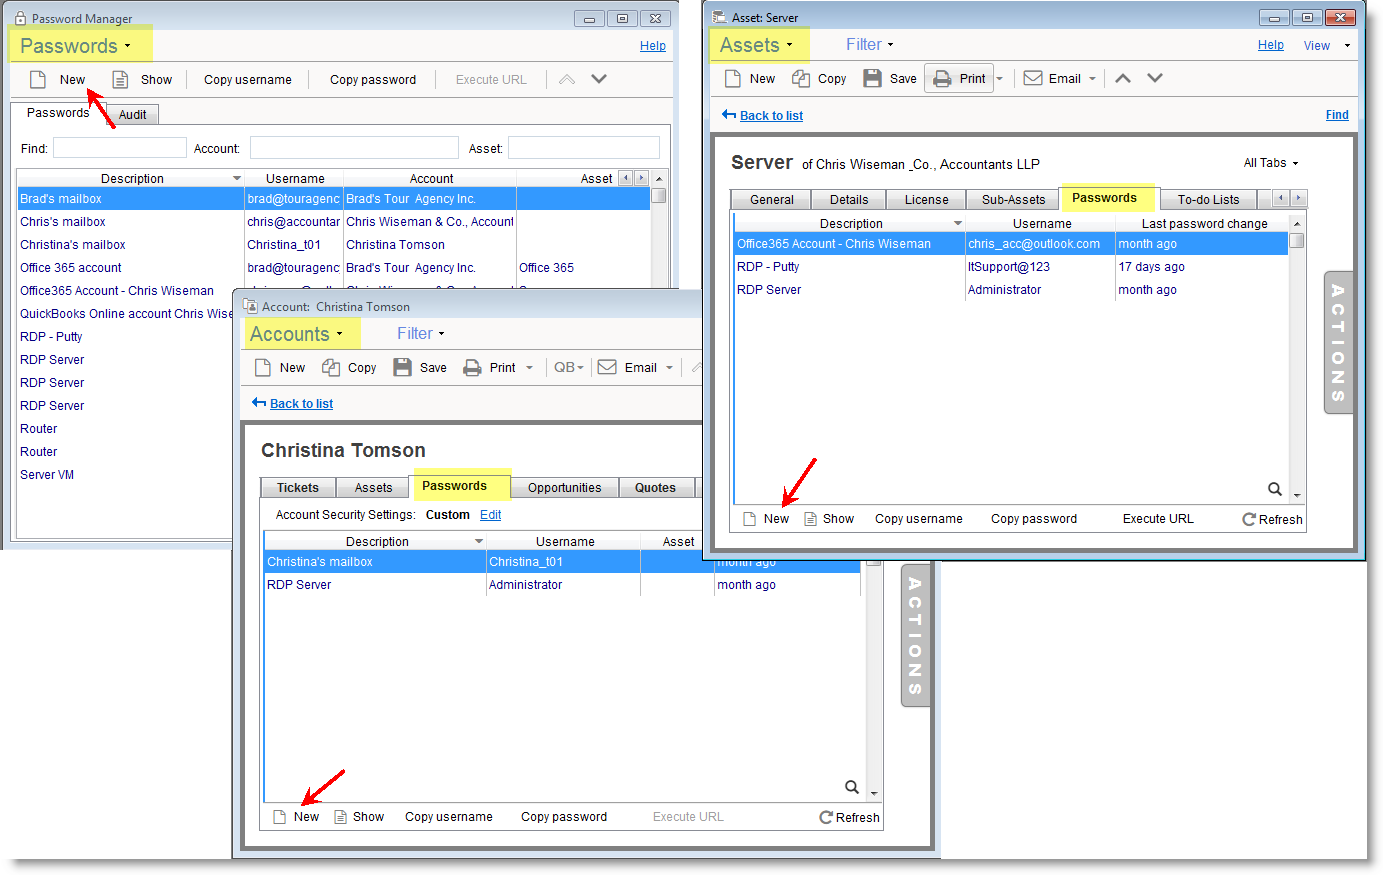
Task: Click Email icon in the Asset toolbar
Action: click(x=1034, y=79)
